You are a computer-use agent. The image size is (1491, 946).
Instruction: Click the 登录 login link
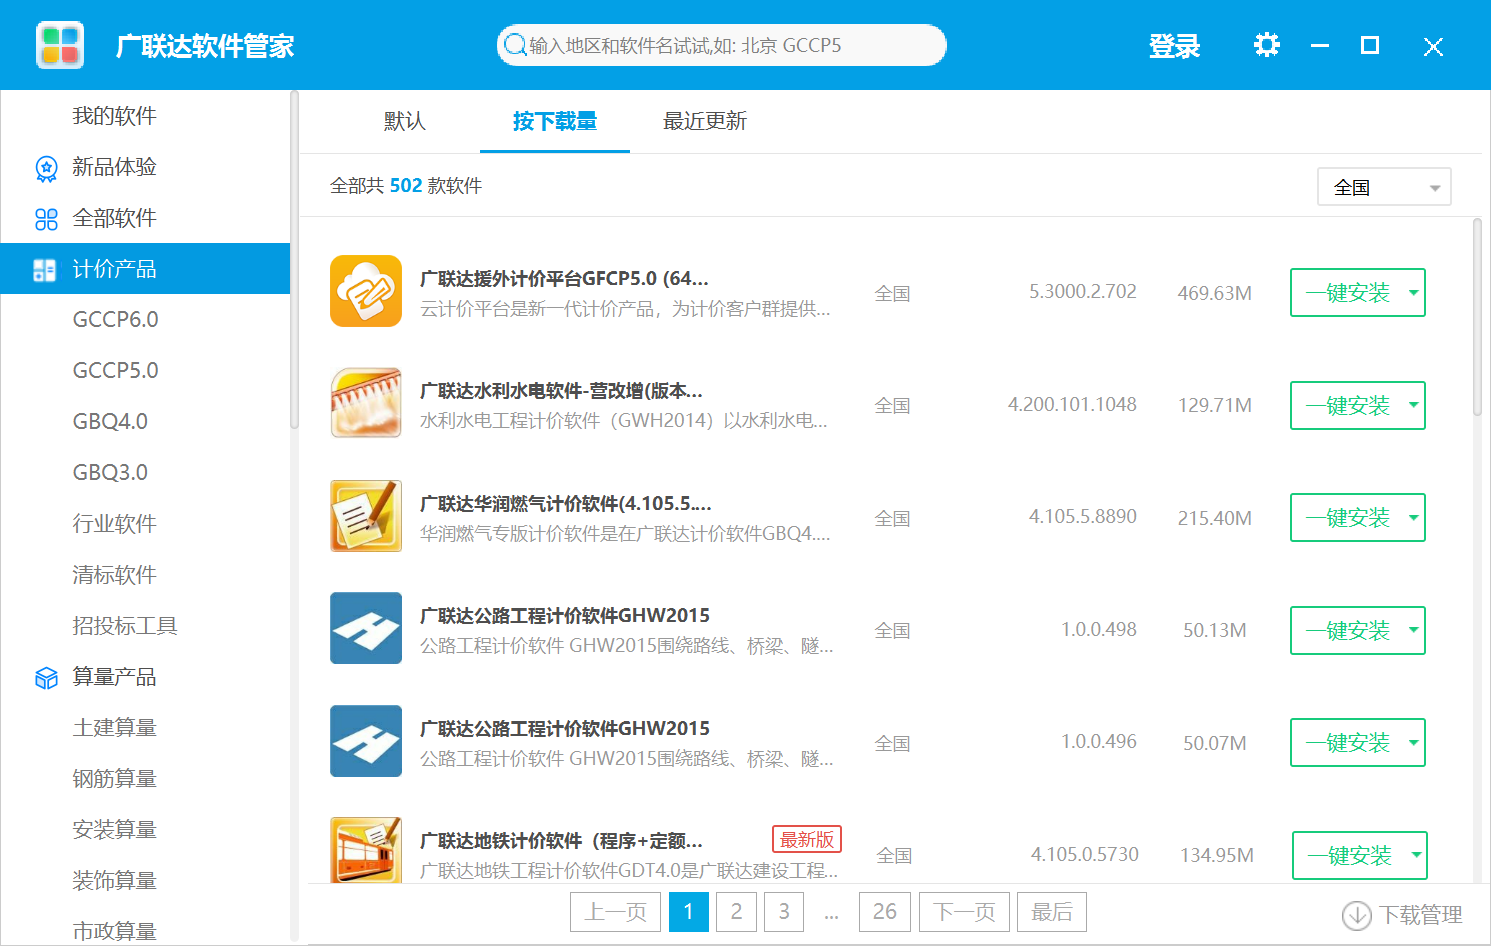[1174, 46]
